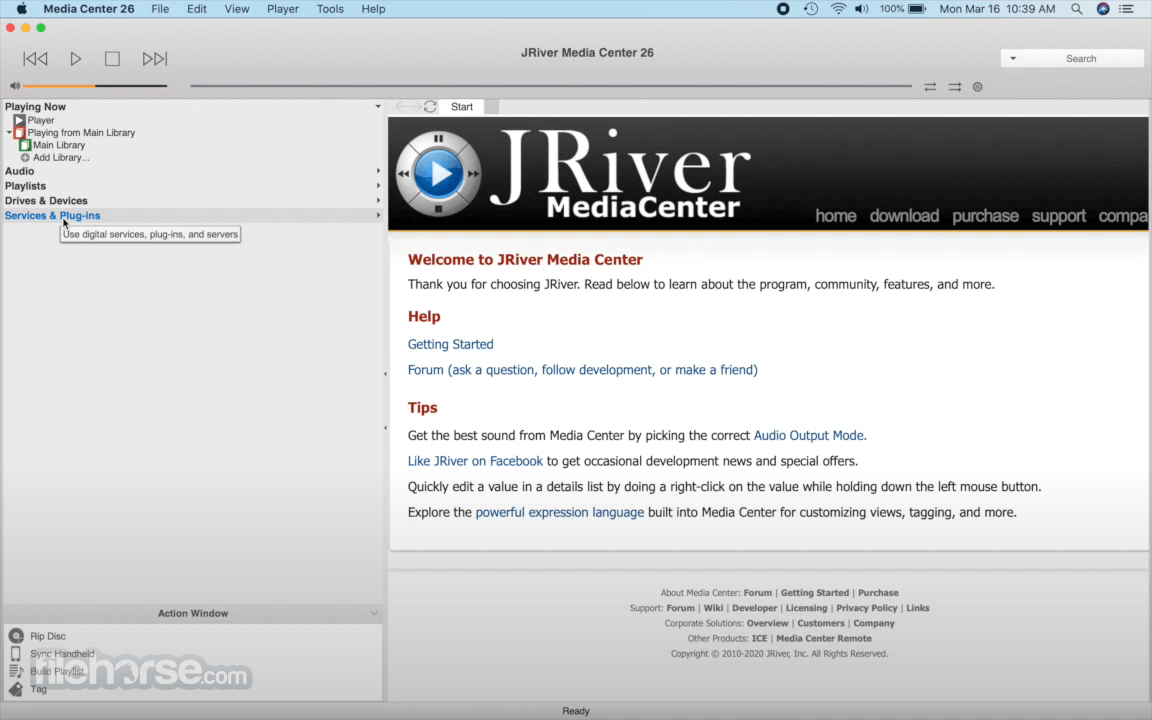Click the Wiki footer link

713,608
